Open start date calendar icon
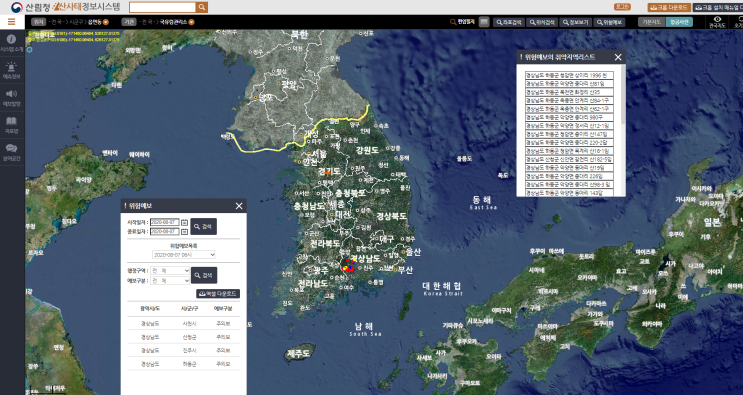Screen dimensions: 743x395 point(184,222)
